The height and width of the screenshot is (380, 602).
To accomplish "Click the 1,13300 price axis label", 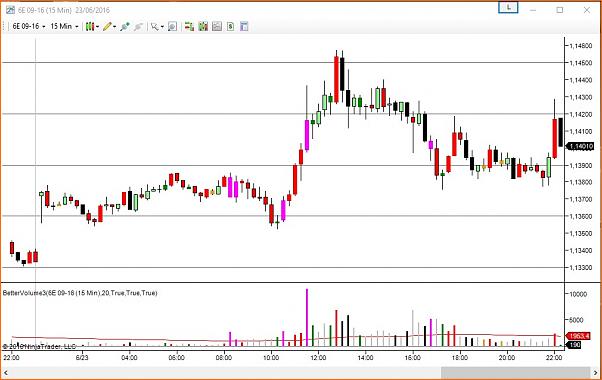I will pos(580,268).
